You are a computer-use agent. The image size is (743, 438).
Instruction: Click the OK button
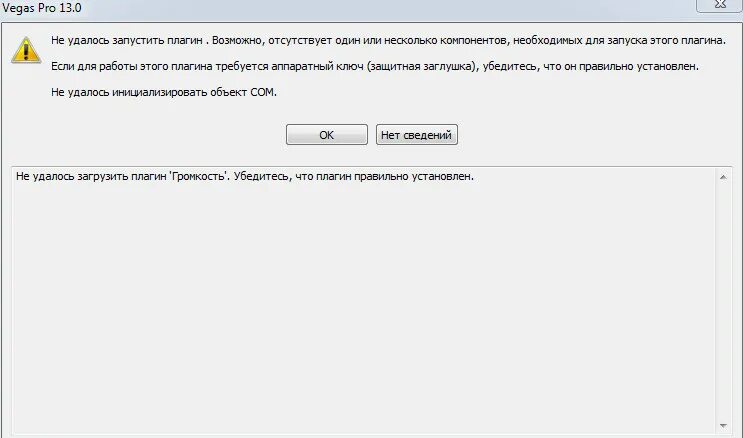pos(326,135)
